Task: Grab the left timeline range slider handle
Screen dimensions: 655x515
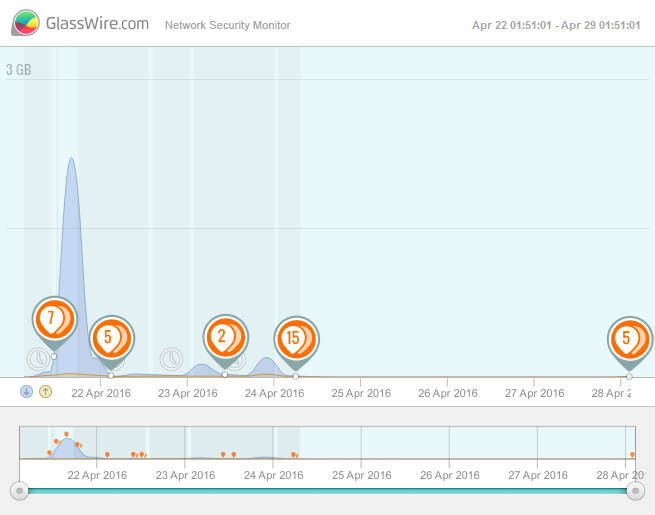Action: pos(19,490)
